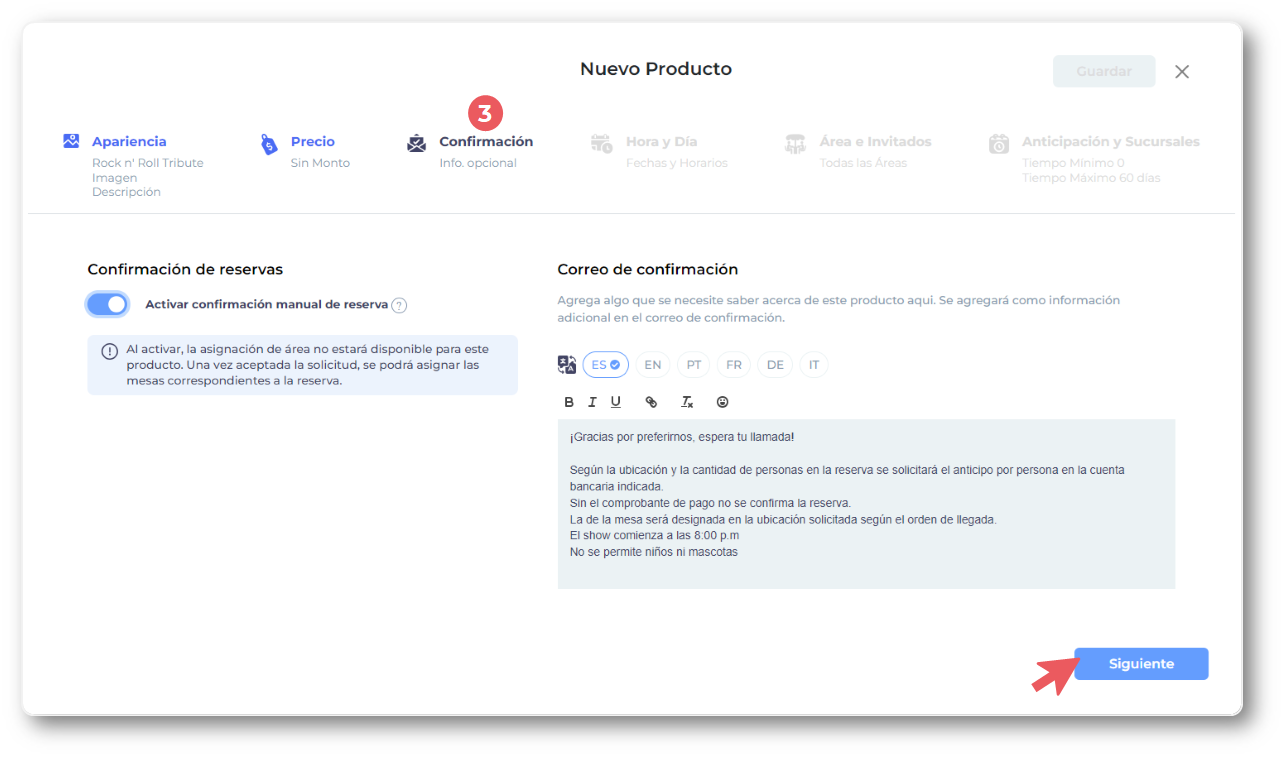Apply underline formatting in the editor
The height and width of the screenshot is (758, 1285).
click(616, 402)
